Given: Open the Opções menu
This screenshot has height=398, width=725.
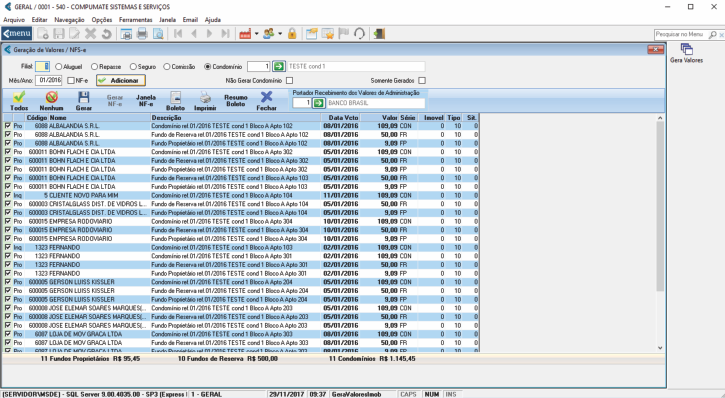Looking at the screenshot, I should click(x=102, y=20).
